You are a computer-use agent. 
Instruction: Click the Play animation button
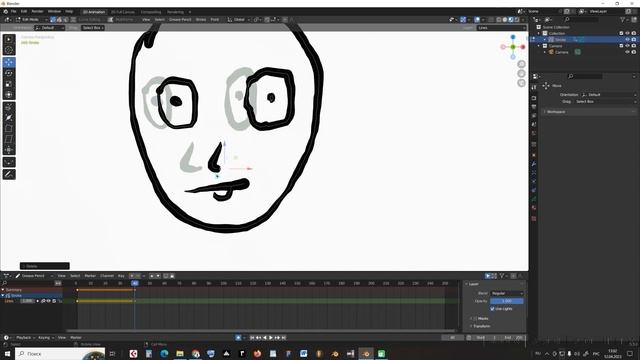(271, 338)
